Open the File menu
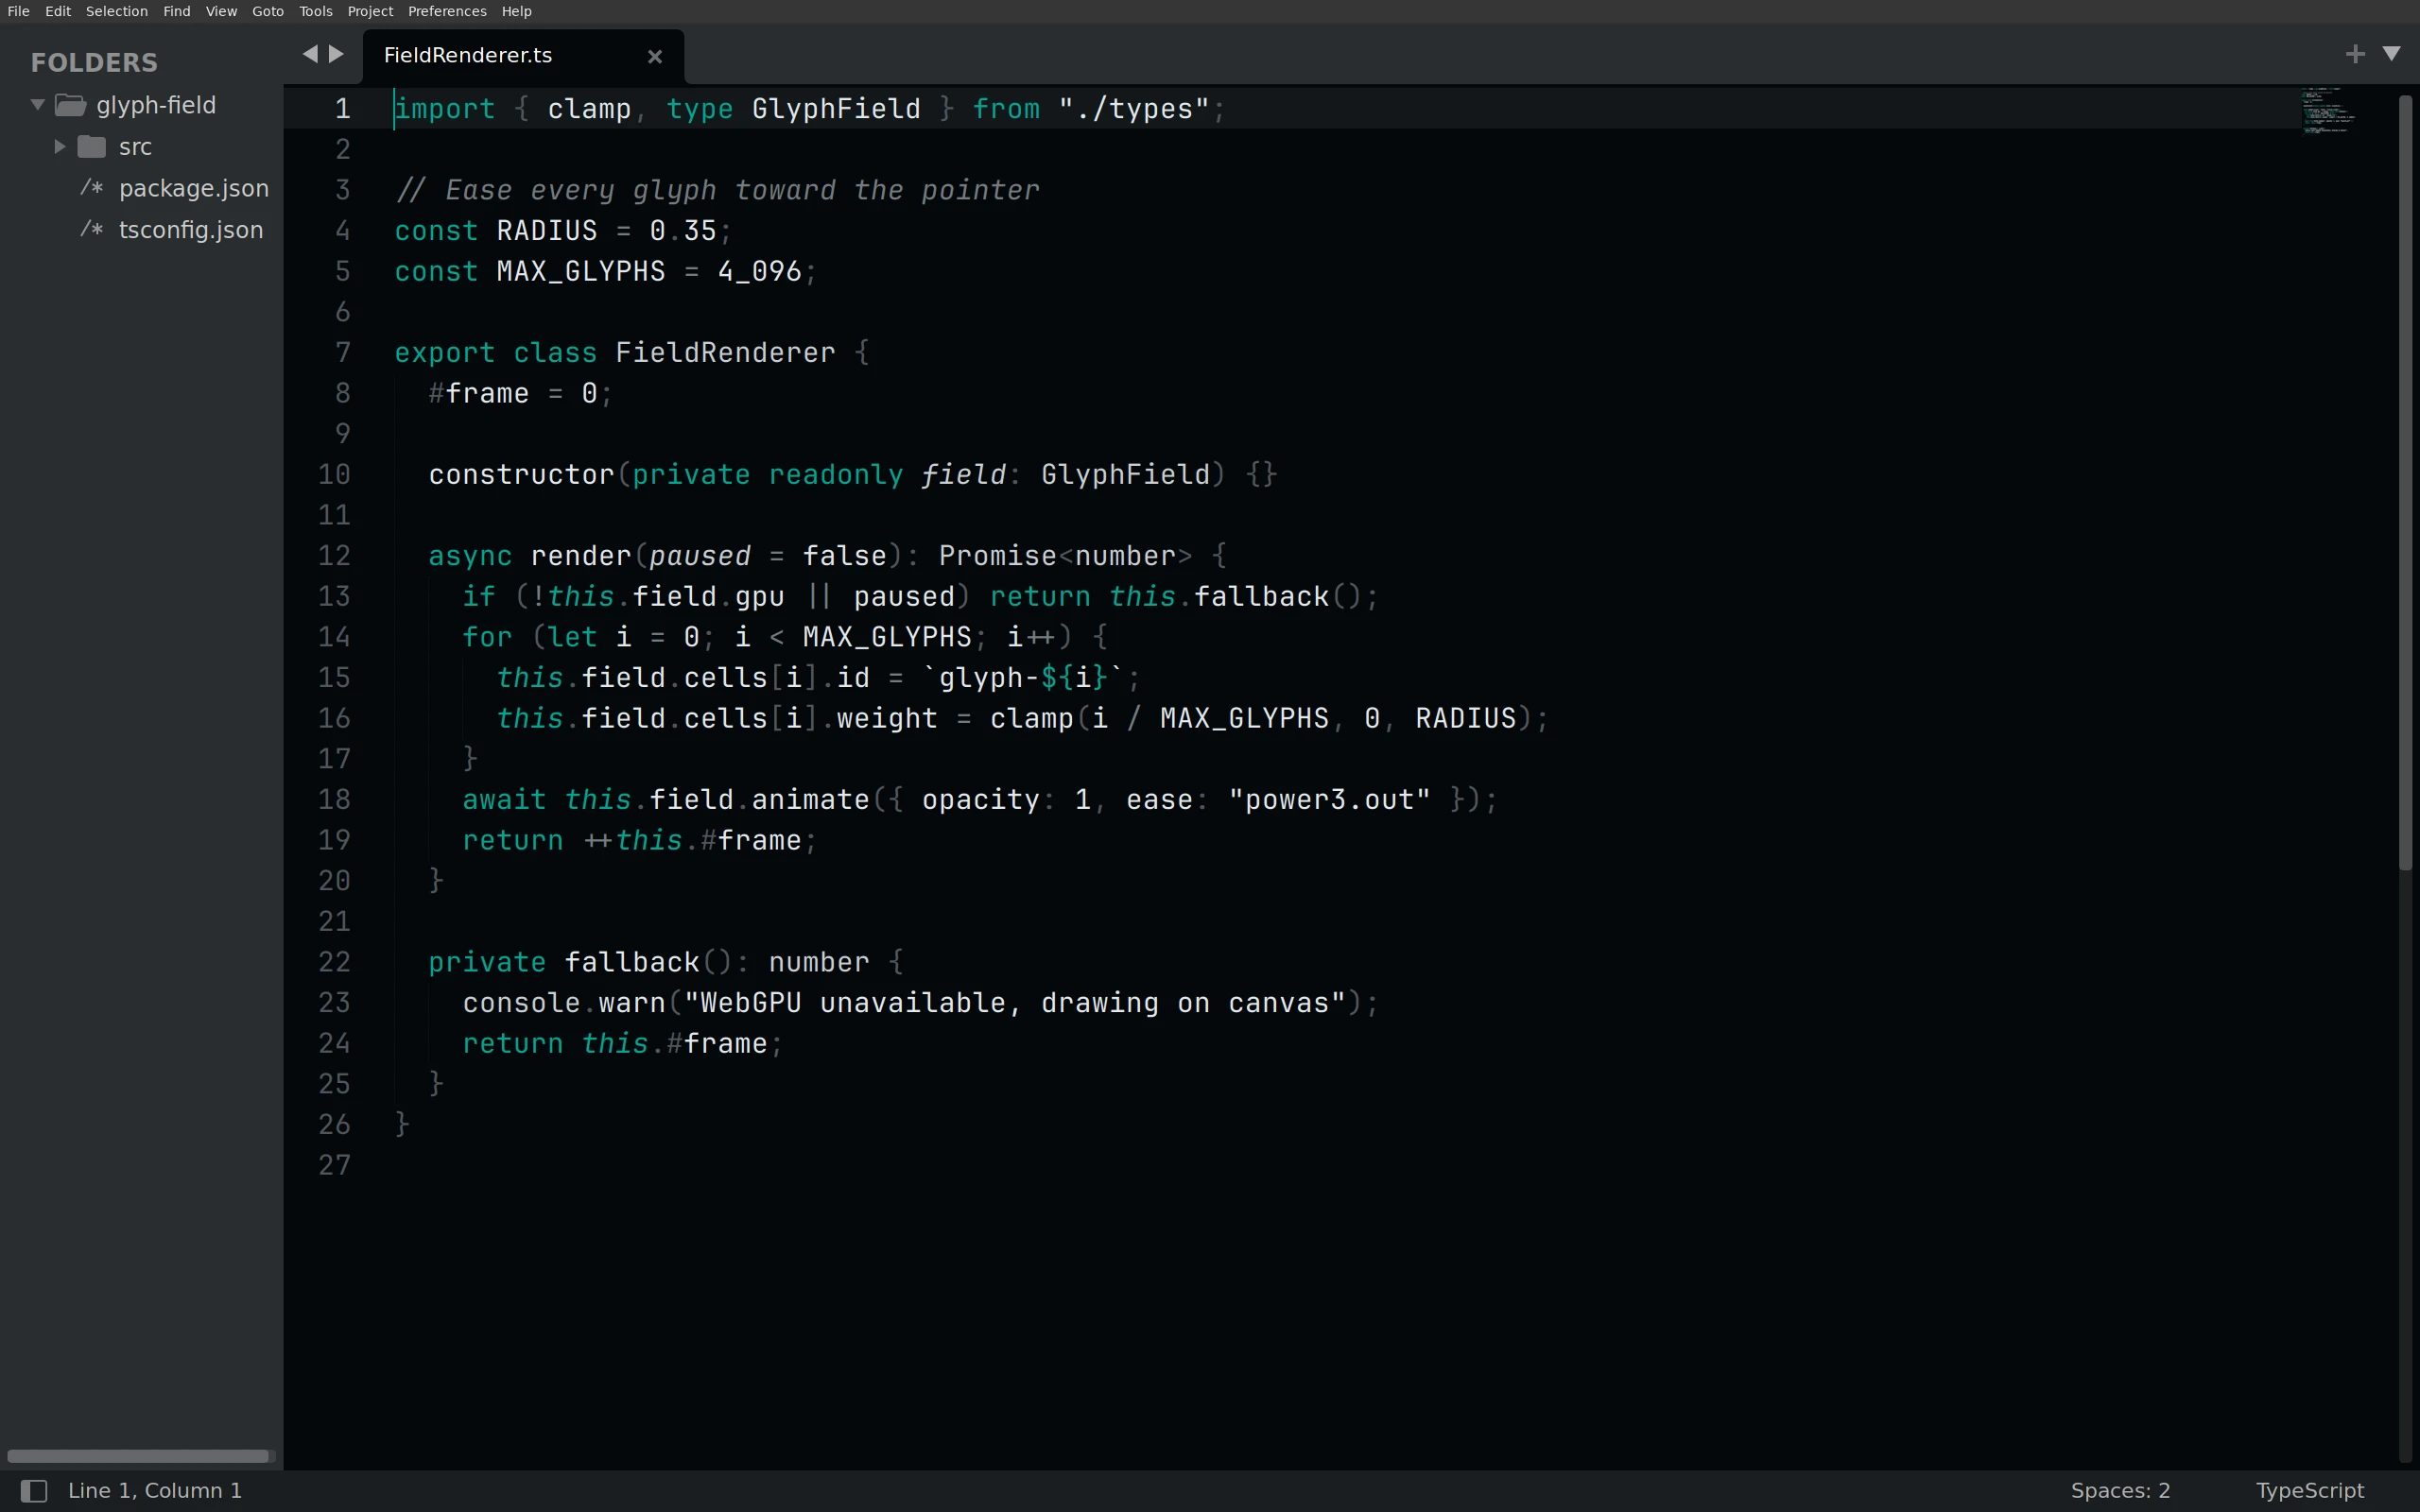This screenshot has height=1512, width=2420. pos(18,11)
